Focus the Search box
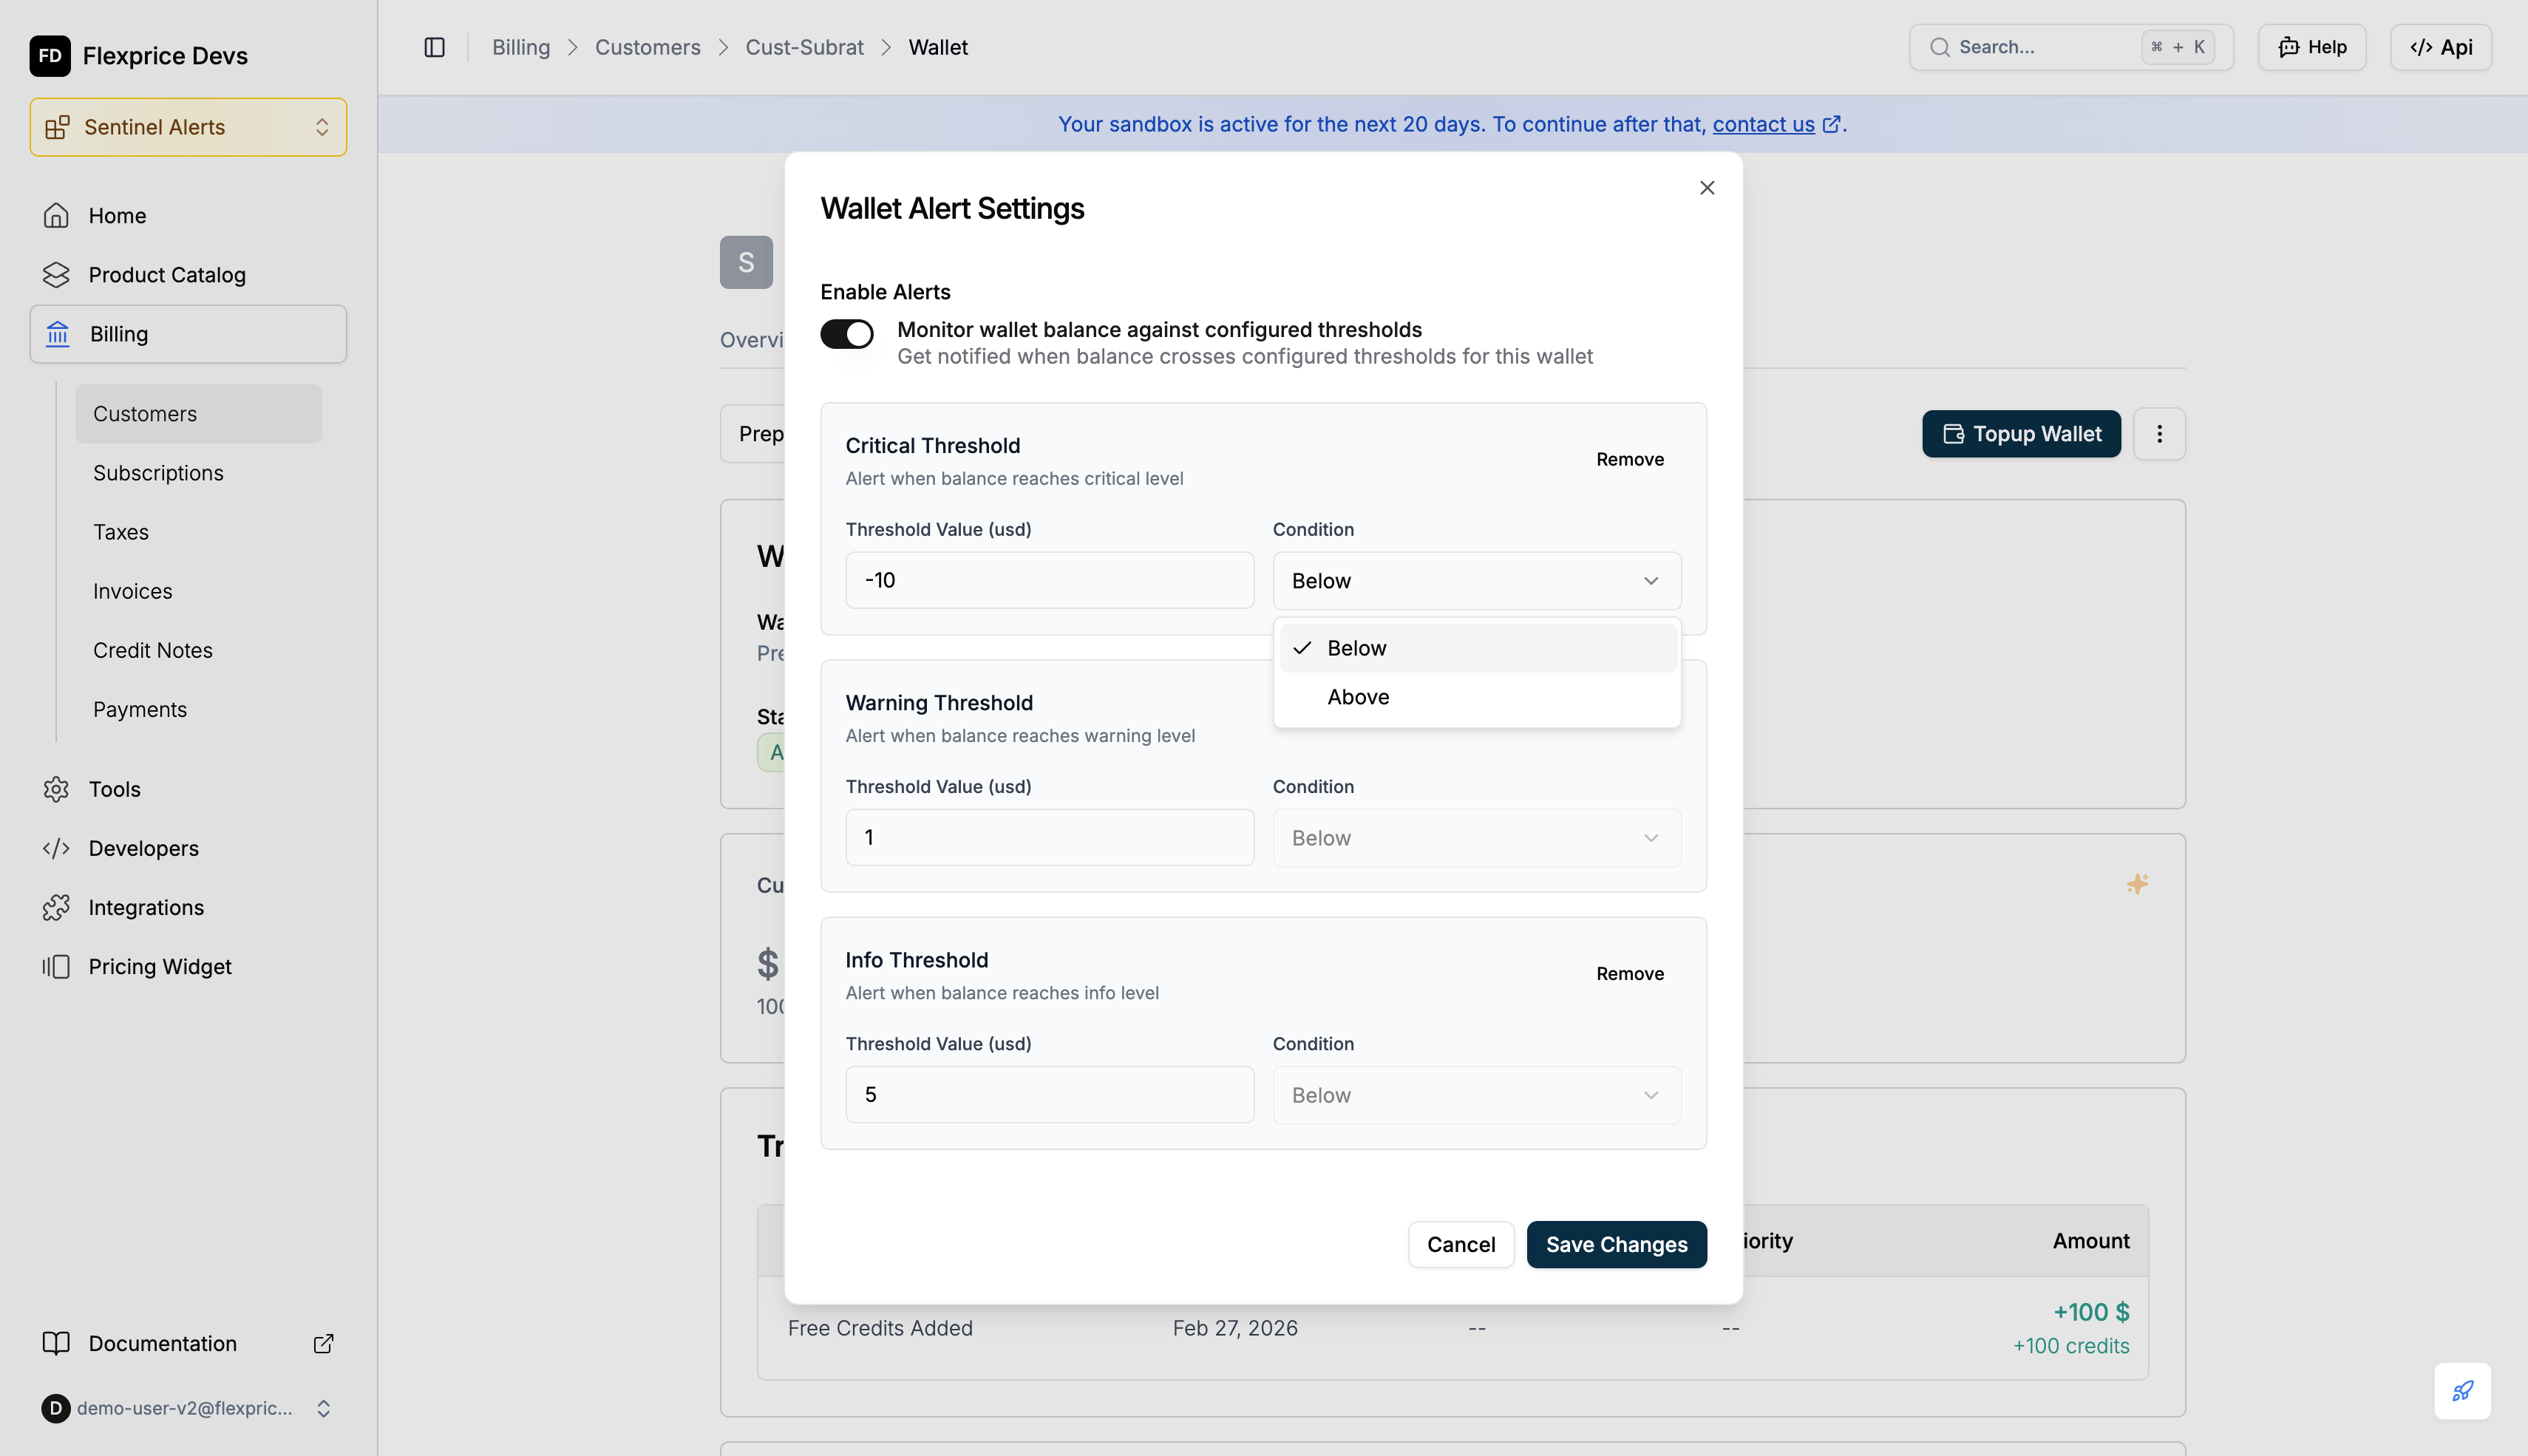2528x1456 pixels. [2070, 47]
